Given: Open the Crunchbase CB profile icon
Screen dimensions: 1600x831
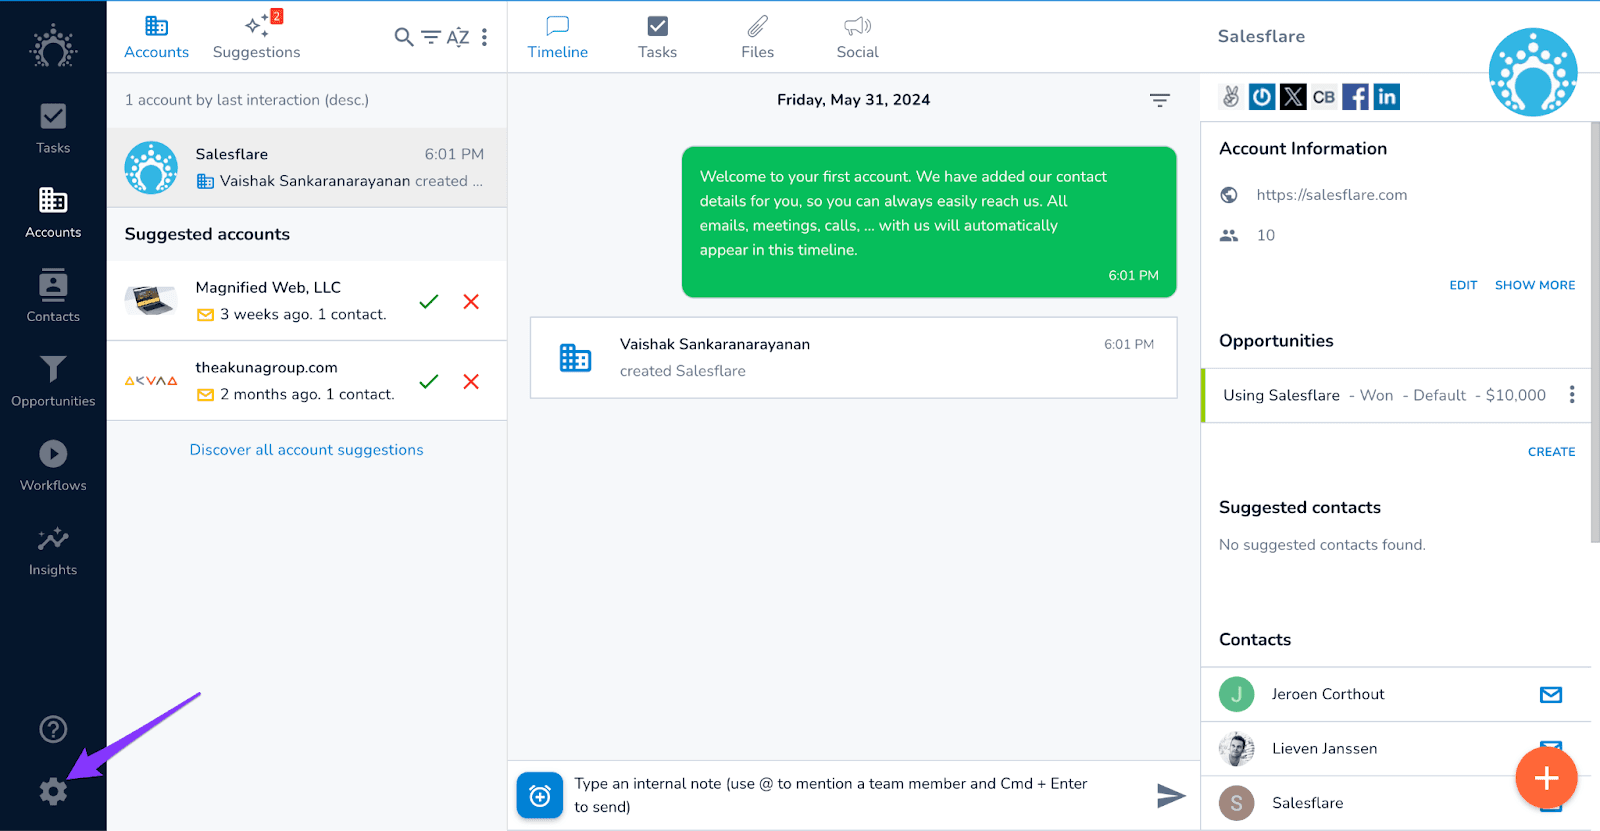Looking at the screenshot, I should click(x=1324, y=96).
